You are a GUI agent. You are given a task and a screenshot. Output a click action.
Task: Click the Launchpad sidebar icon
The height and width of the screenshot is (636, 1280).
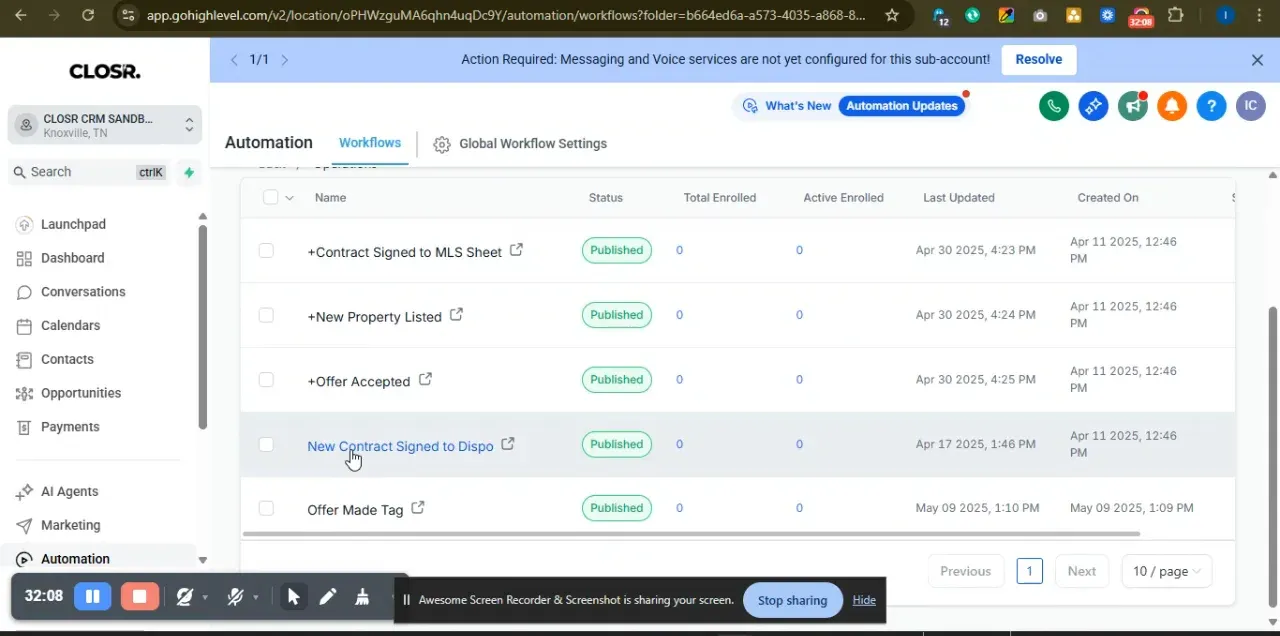(x=24, y=224)
